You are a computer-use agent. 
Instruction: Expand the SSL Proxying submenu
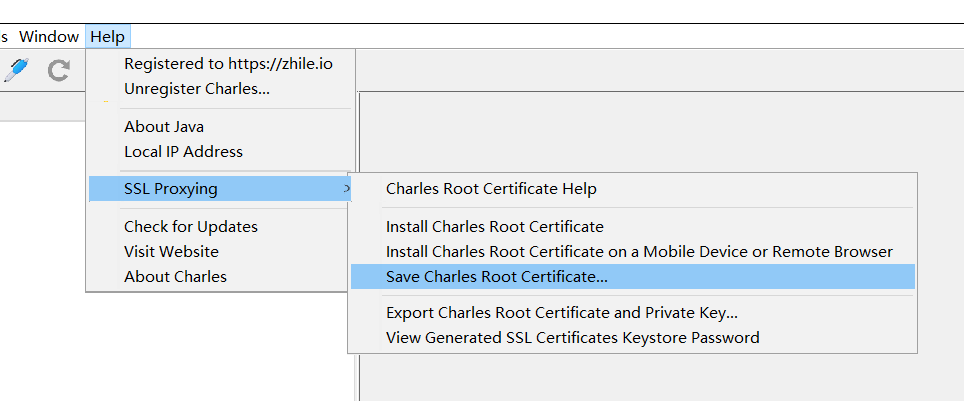click(x=220, y=189)
